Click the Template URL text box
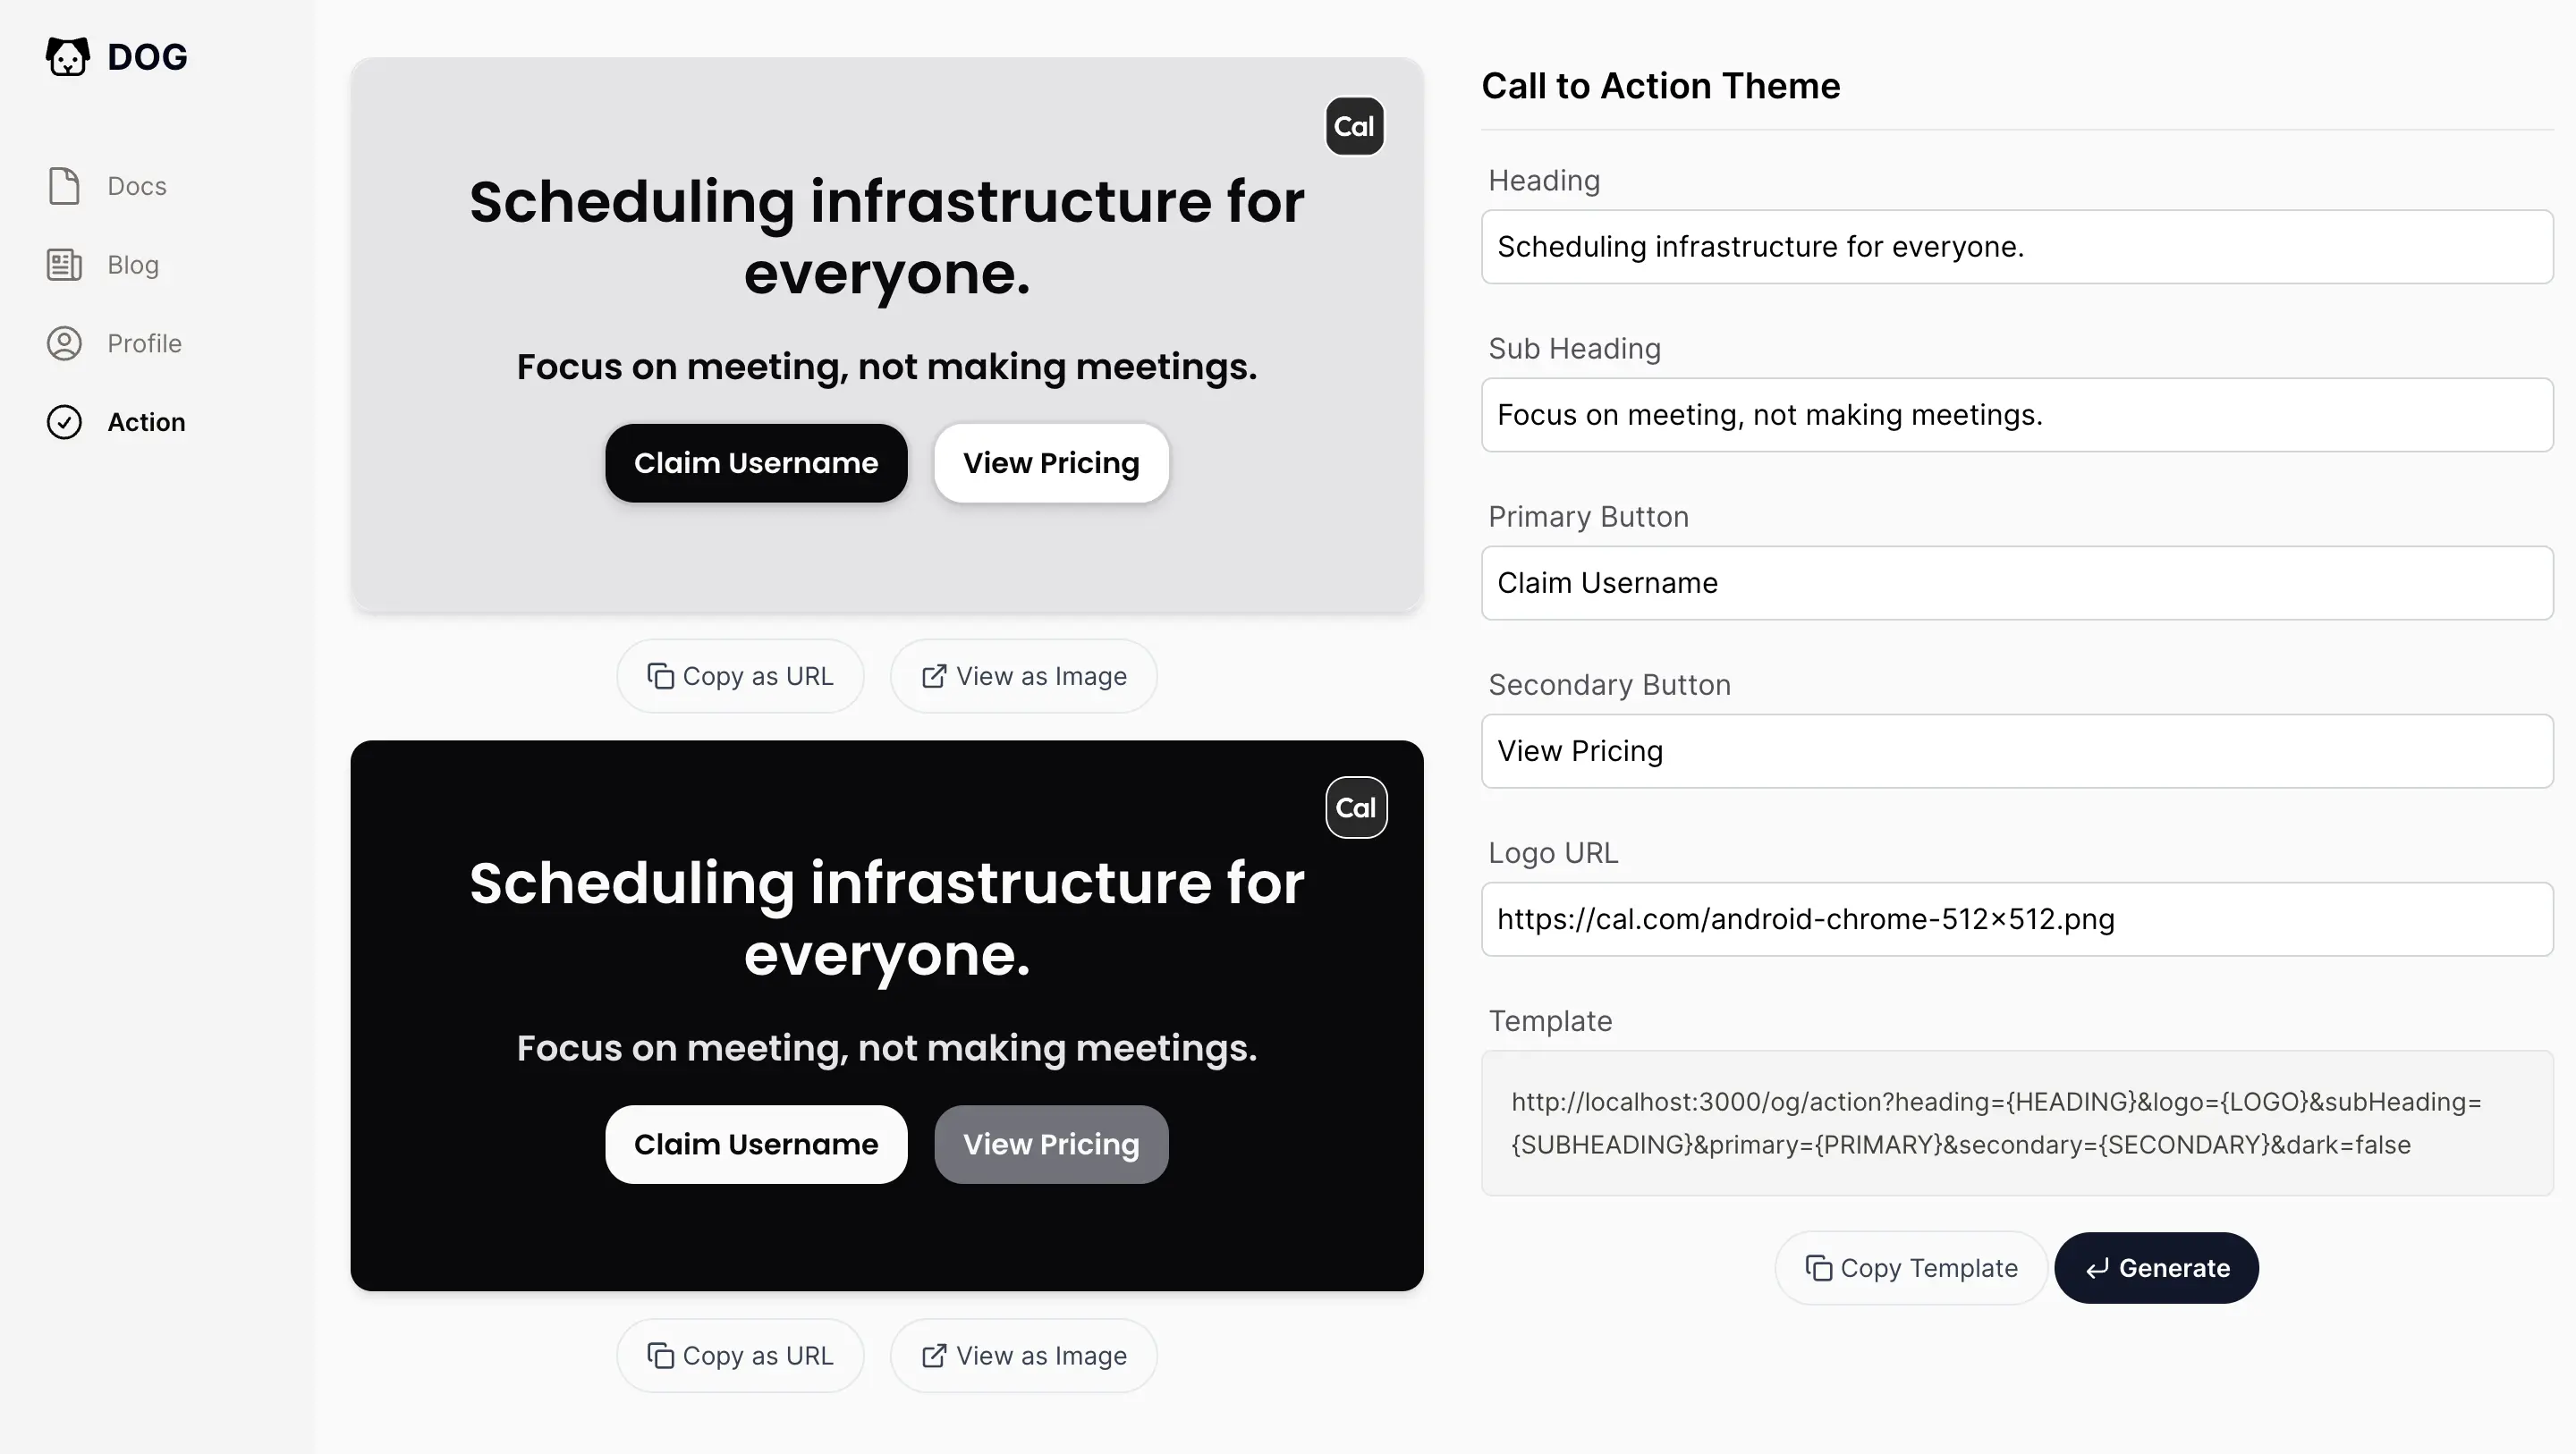Image resolution: width=2576 pixels, height=1454 pixels. click(2016, 1123)
